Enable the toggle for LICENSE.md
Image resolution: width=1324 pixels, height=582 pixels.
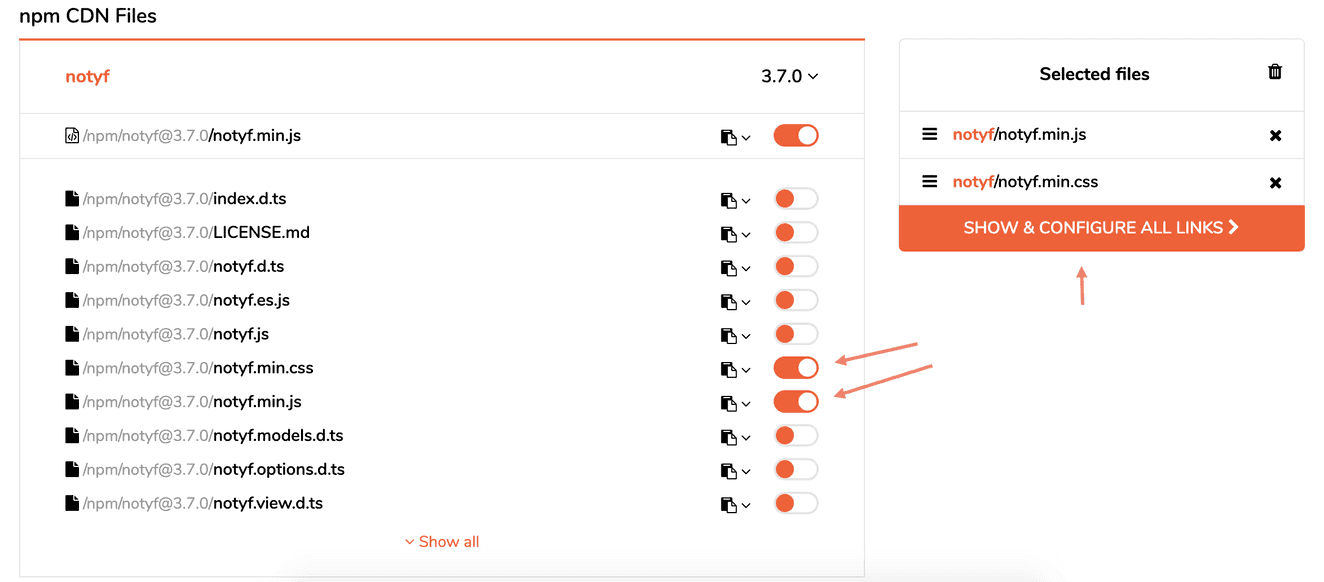click(x=795, y=232)
